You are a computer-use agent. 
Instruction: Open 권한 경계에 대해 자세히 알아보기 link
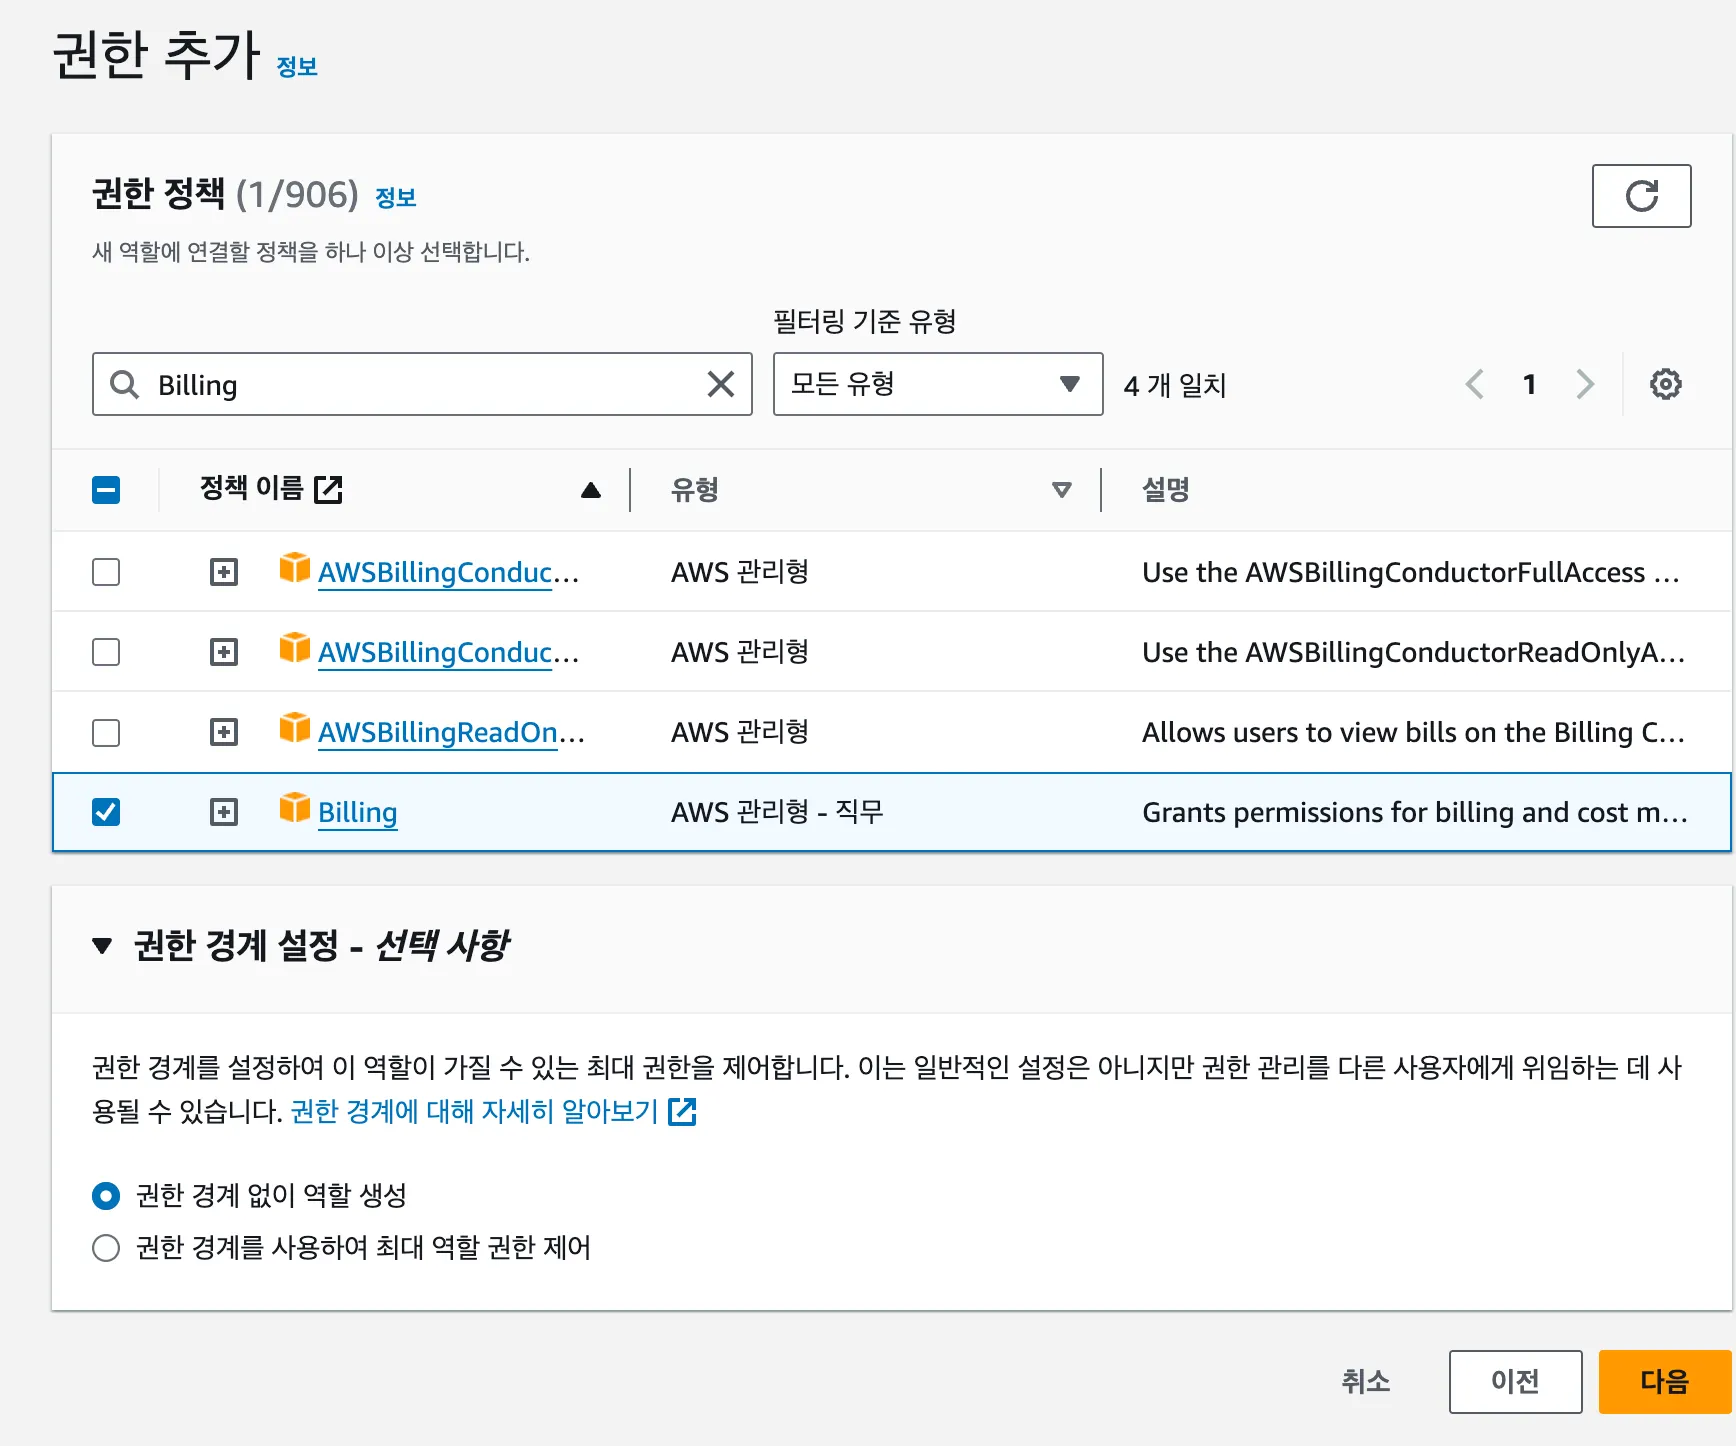pyautogui.click(x=474, y=1111)
